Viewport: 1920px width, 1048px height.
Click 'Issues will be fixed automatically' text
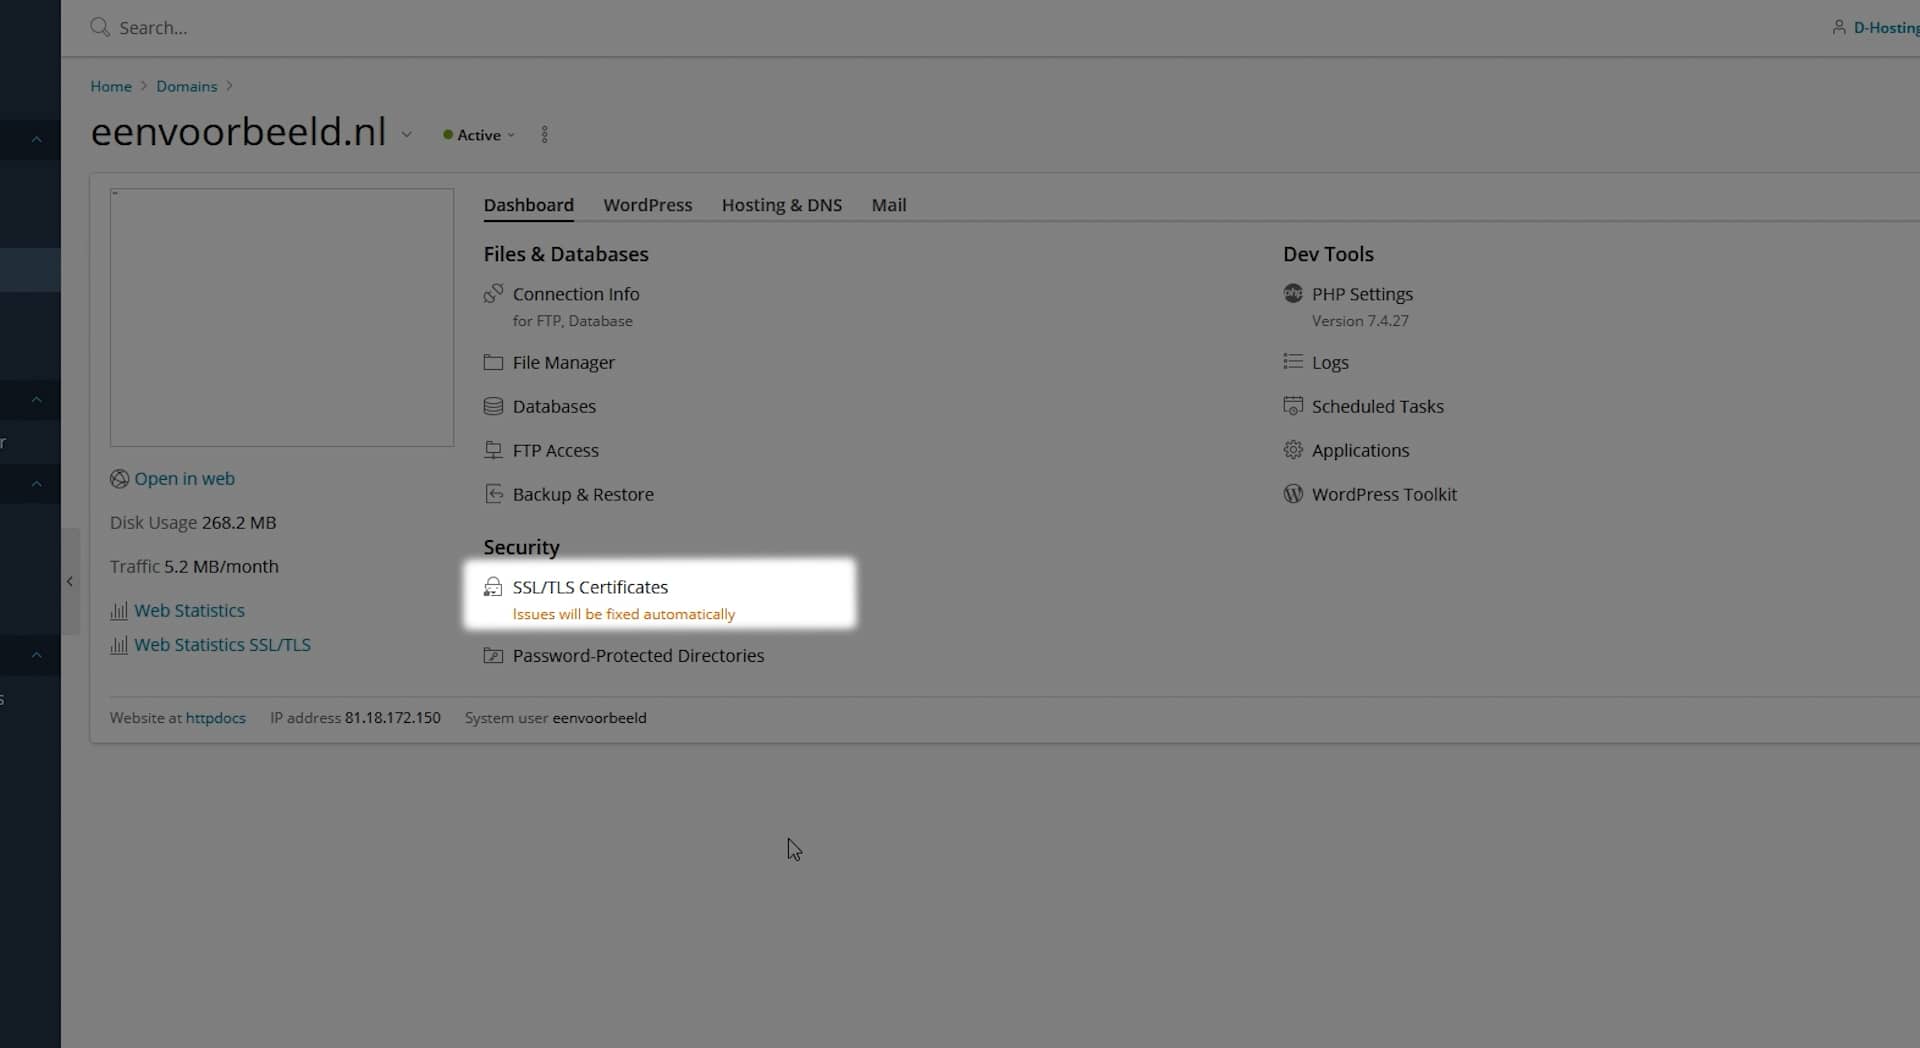coord(623,614)
